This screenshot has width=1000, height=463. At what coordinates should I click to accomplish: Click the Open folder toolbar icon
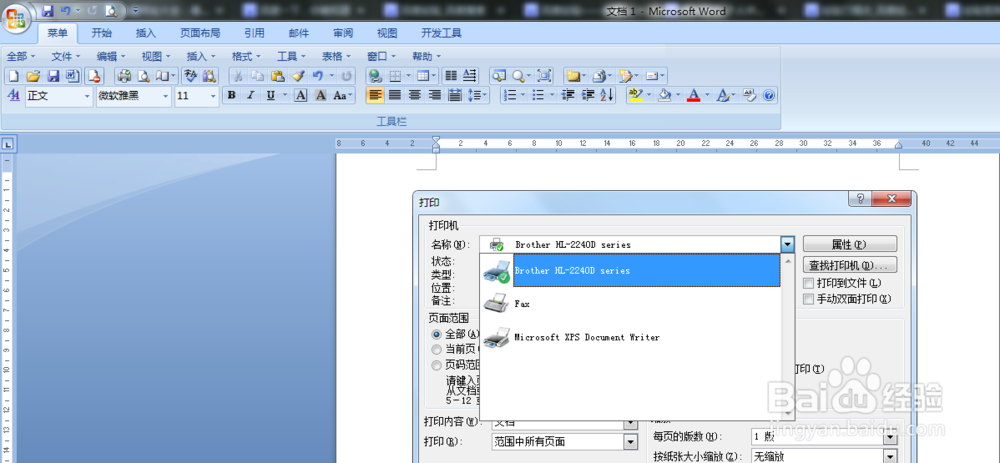33,77
